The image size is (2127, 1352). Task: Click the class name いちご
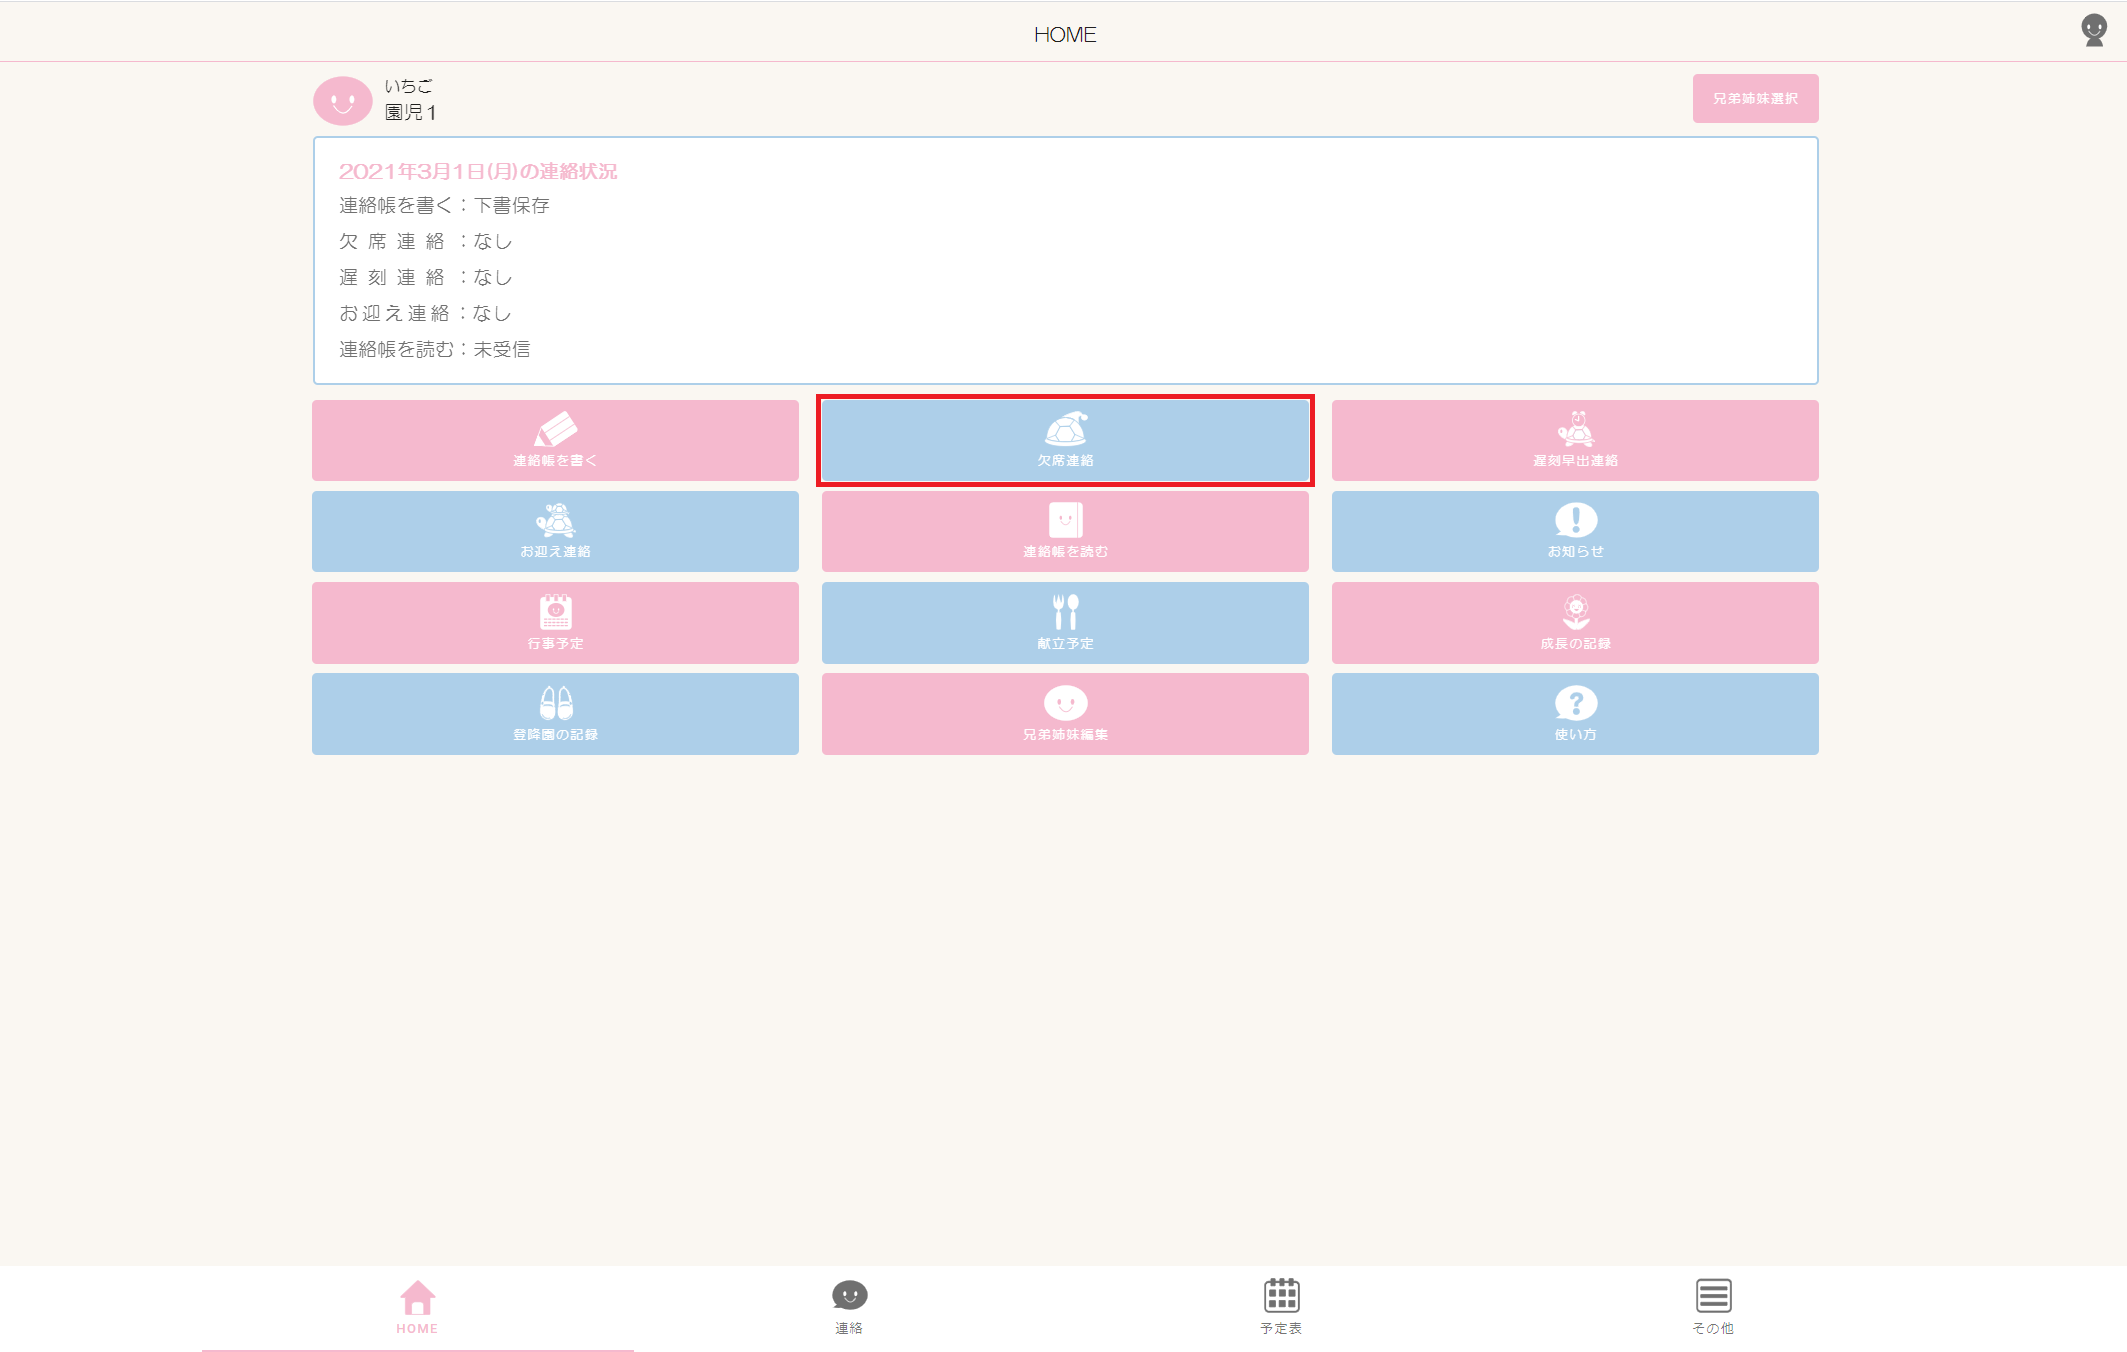click(408, 86)
